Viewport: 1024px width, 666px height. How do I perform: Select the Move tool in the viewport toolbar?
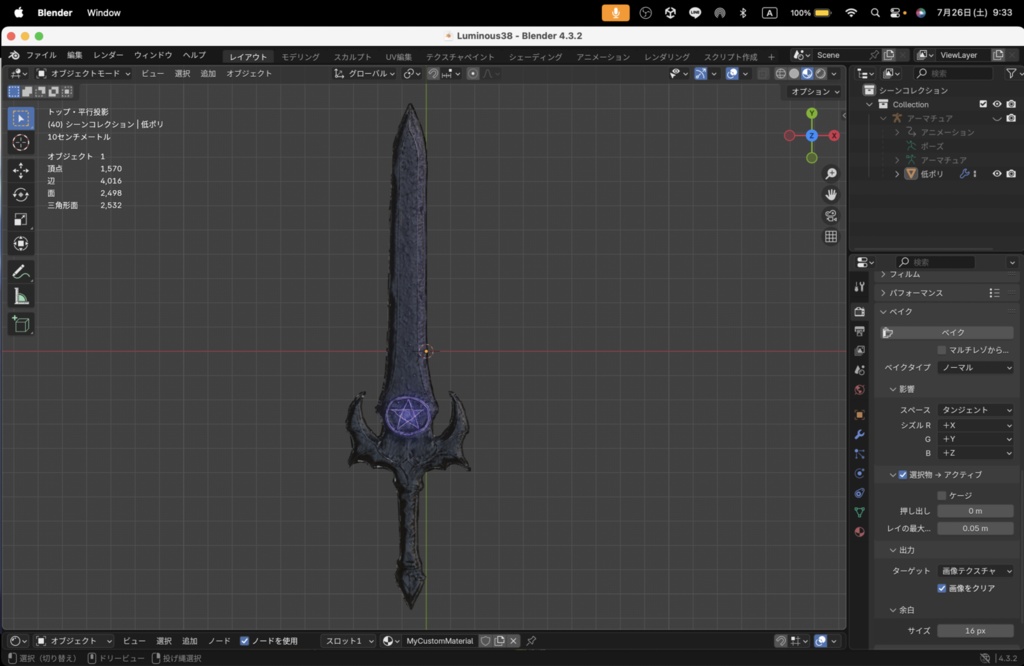coord(21,171)
